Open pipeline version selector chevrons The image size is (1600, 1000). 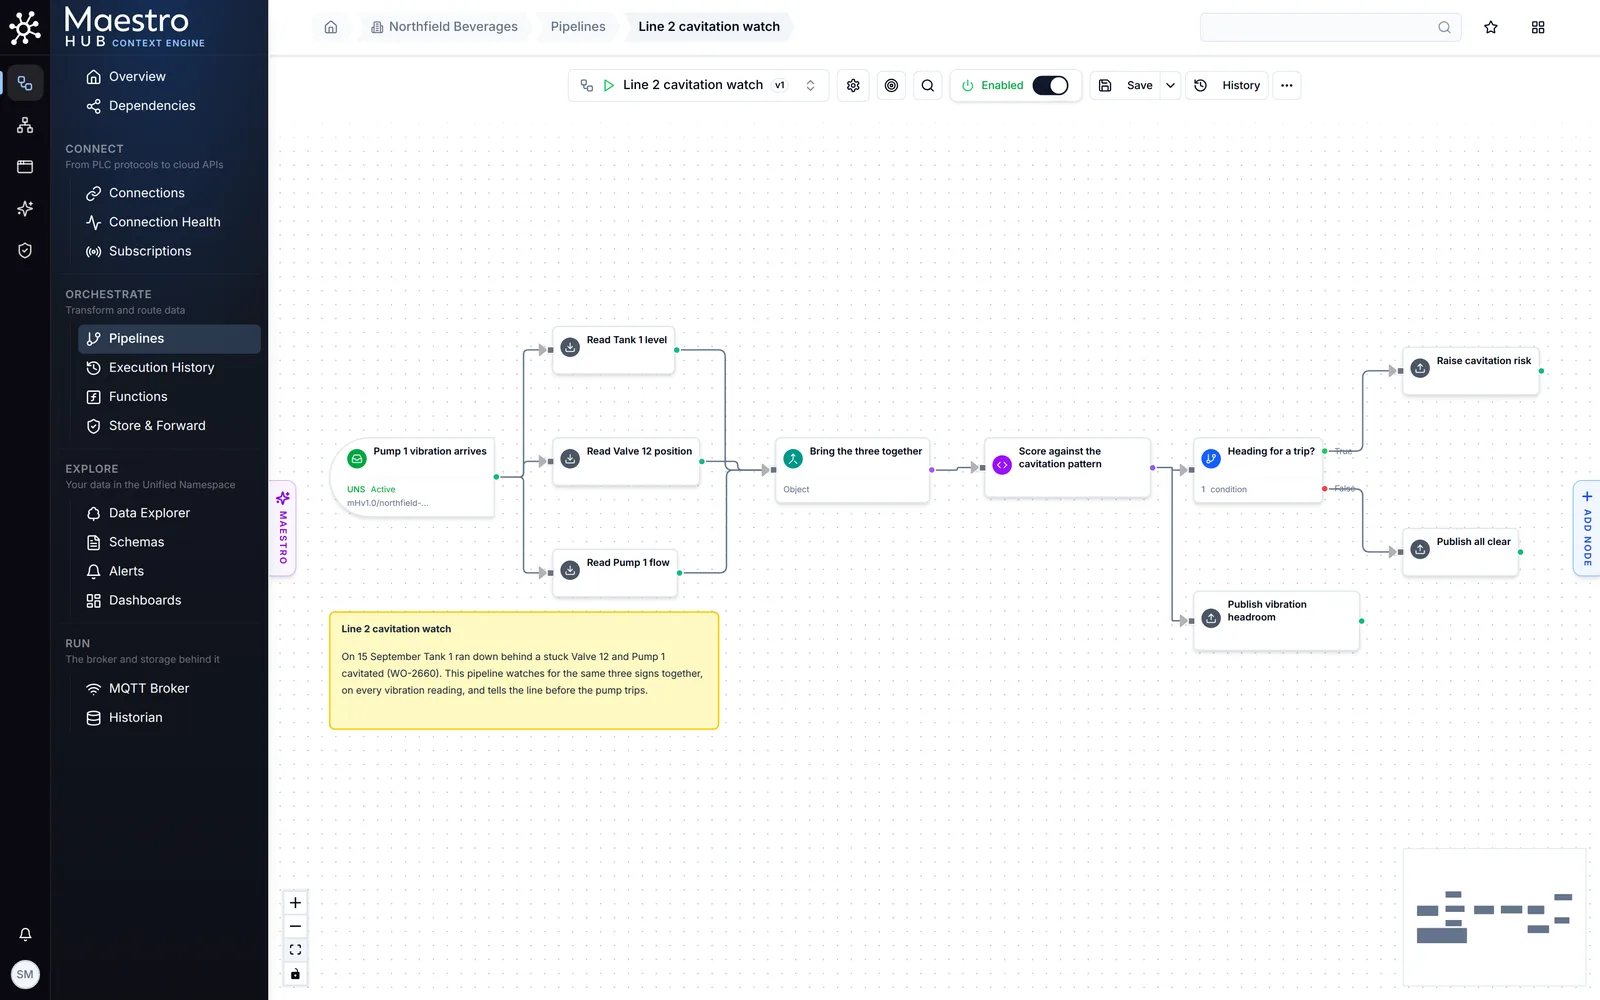(810, 86)
